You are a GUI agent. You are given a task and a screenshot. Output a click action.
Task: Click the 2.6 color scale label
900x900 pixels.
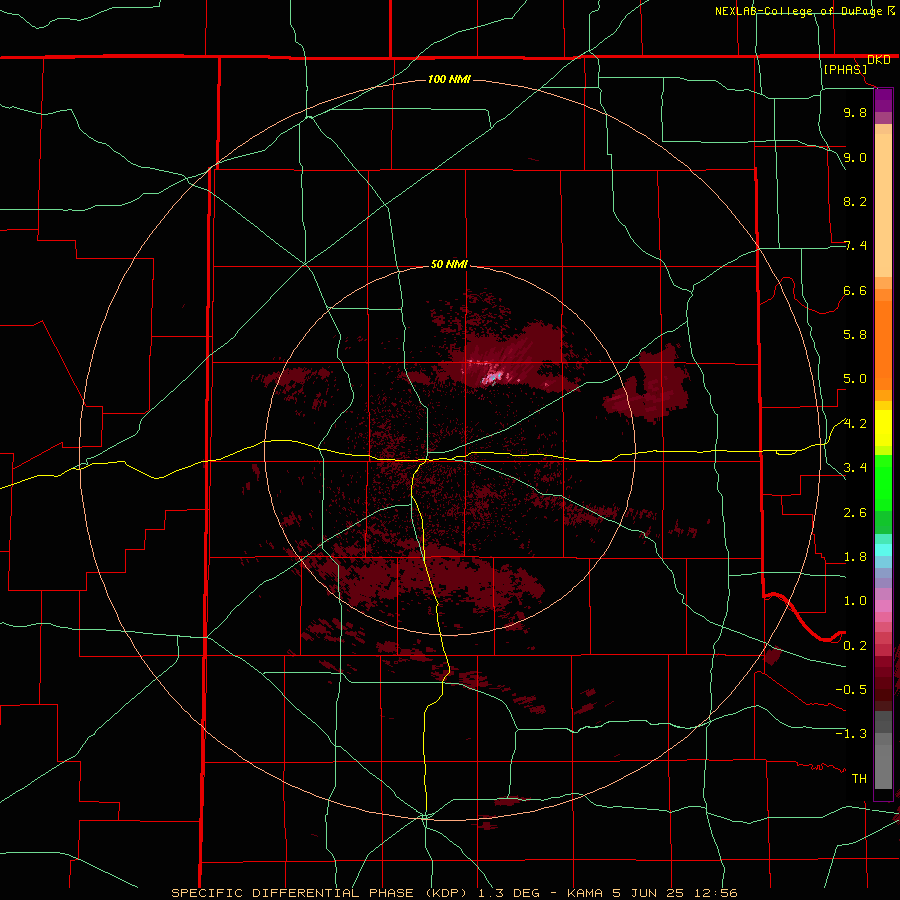[x=855, y=513]
